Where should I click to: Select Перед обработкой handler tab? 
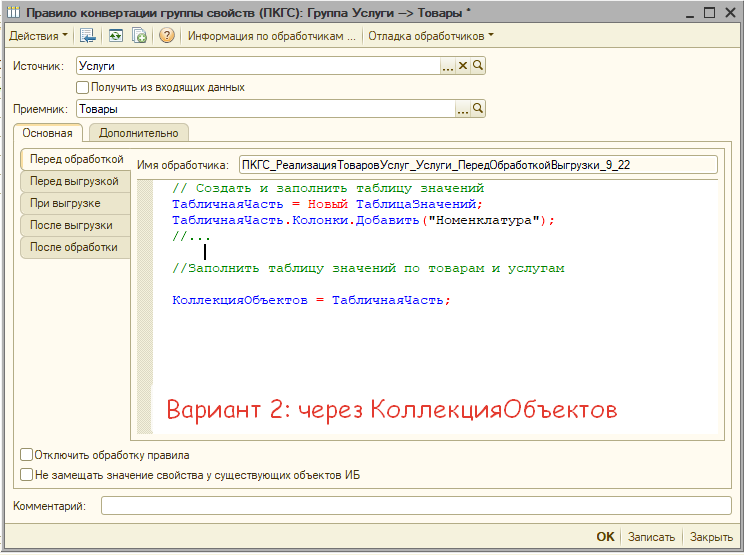[76, 159]
